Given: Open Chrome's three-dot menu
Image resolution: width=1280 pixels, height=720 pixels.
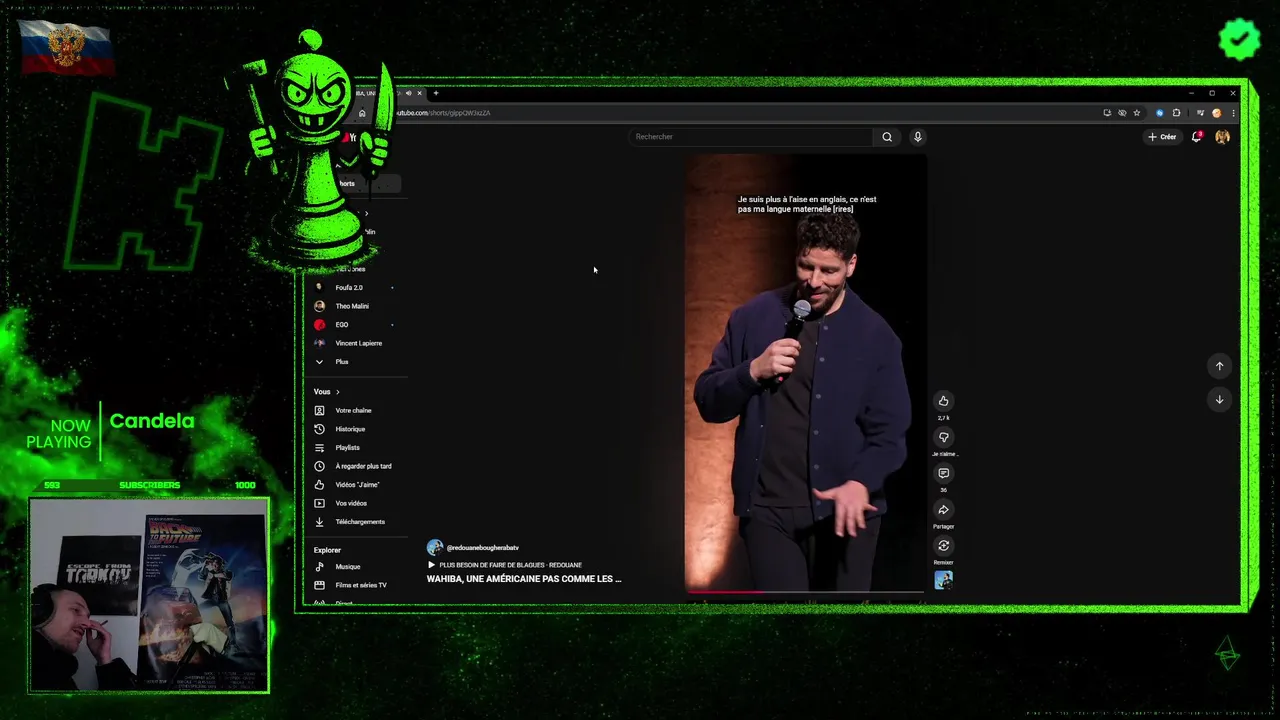Looking at the screenshot, I should point(1233,113).
